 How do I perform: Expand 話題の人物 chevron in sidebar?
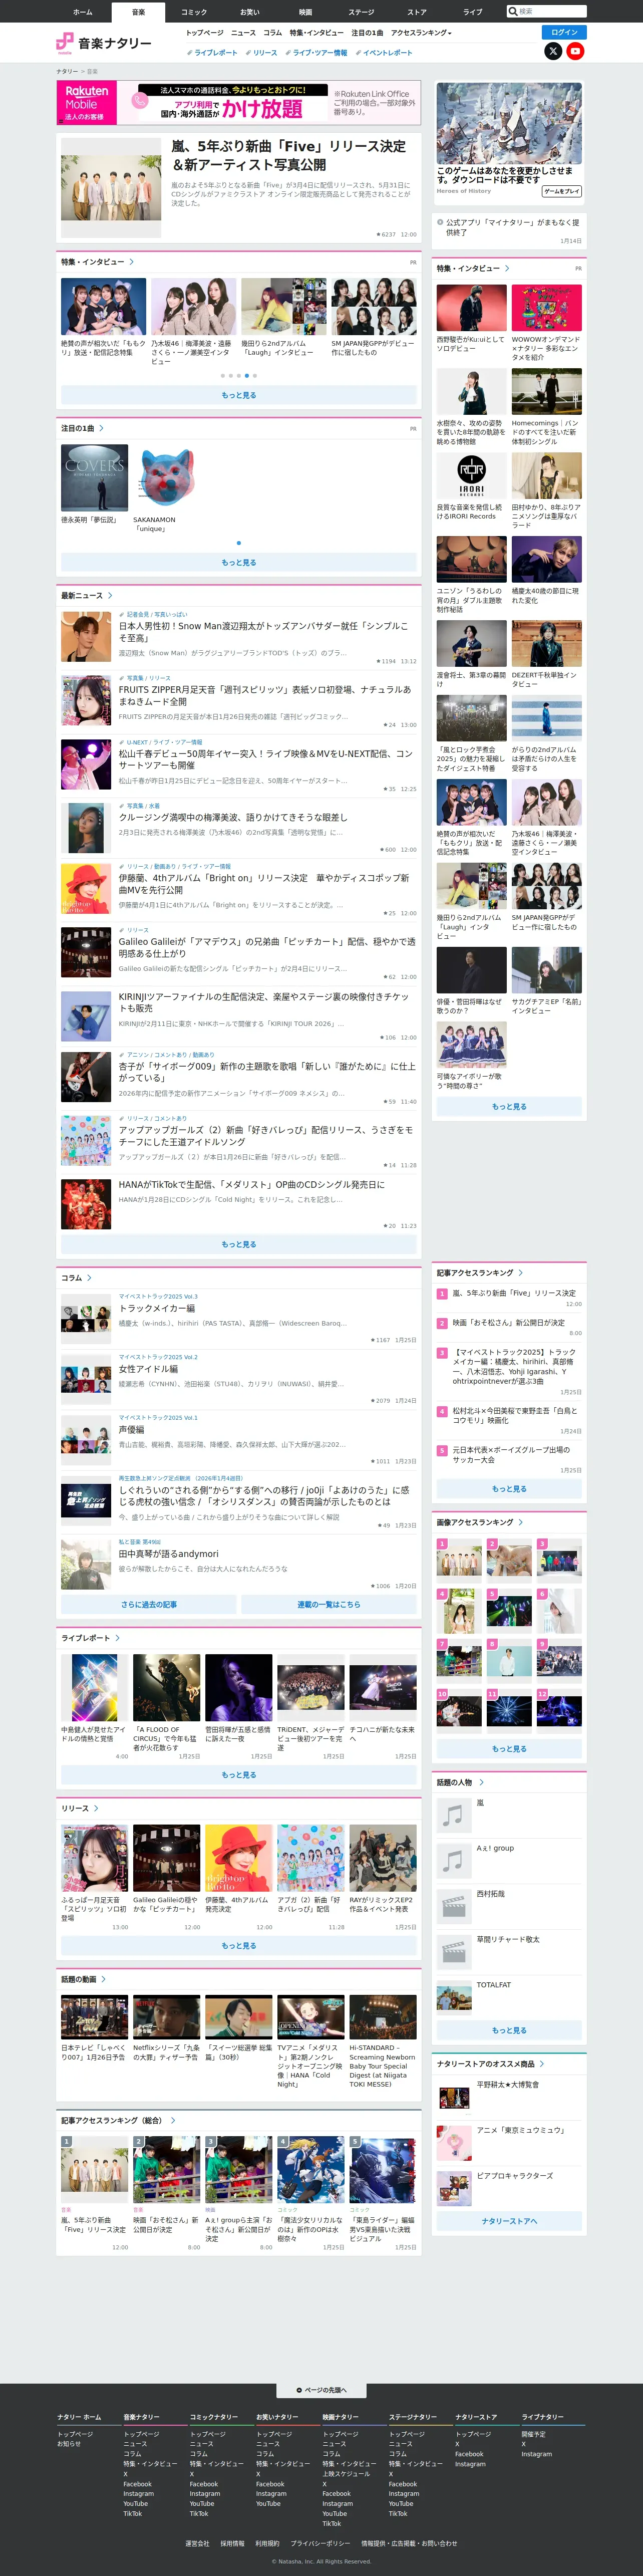481,1782
